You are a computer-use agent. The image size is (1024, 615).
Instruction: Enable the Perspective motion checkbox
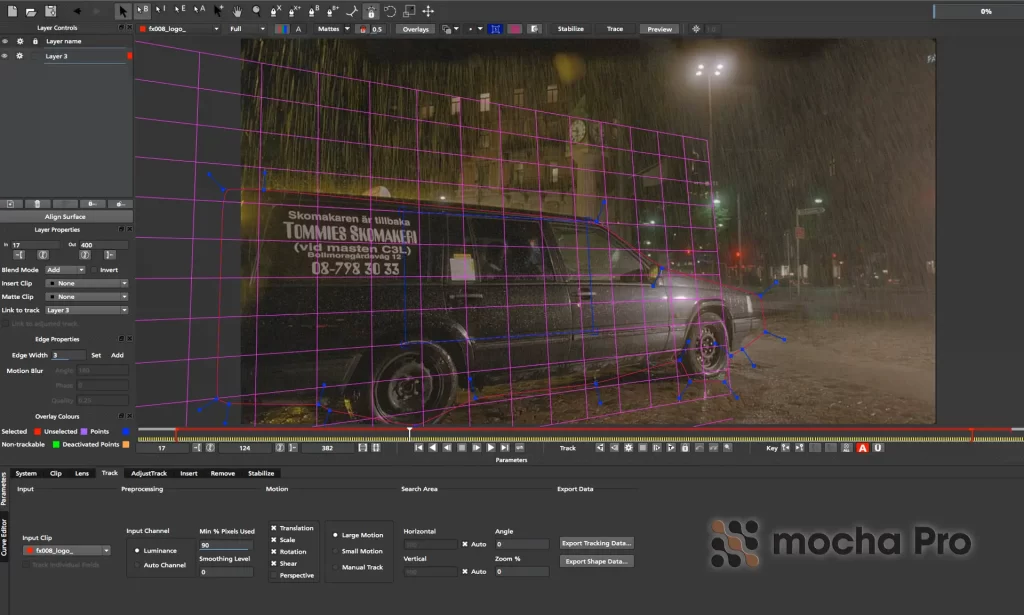tap(273, 575)
